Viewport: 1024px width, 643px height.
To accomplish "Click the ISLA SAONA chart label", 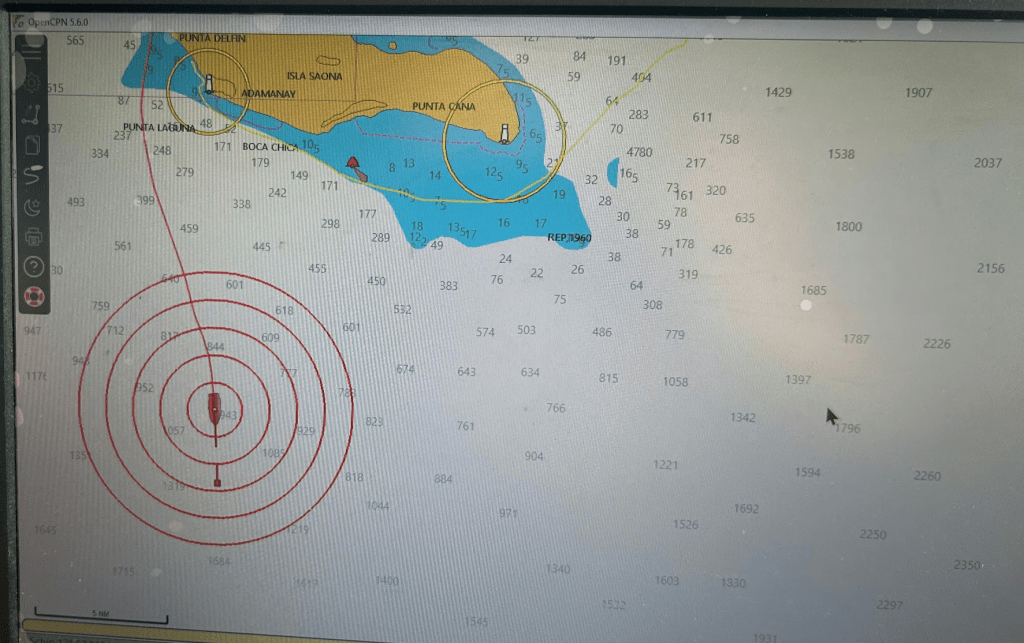I will coord(314,76).
